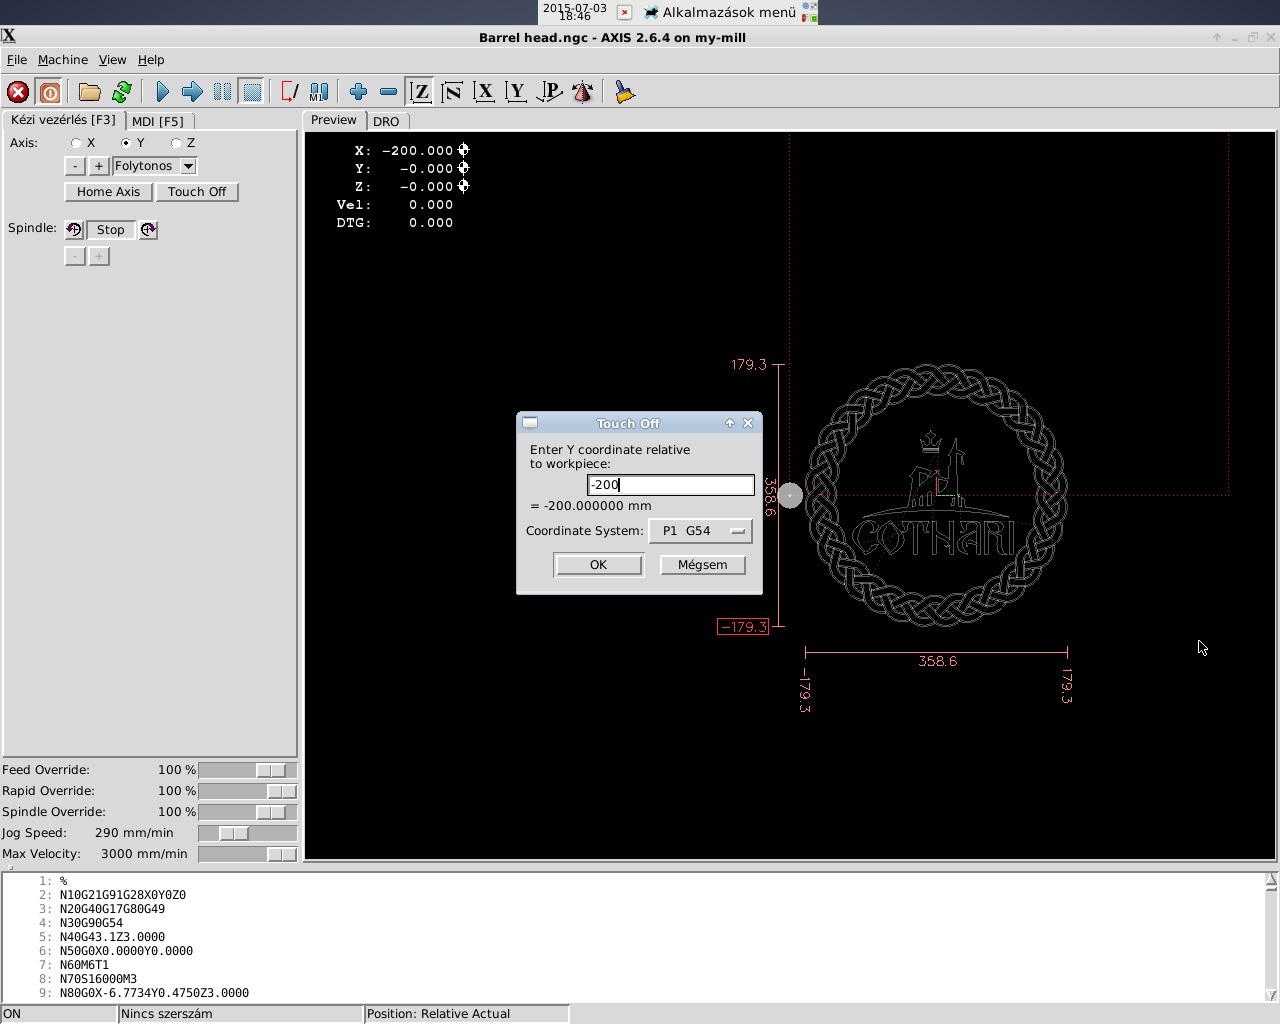Zoom in the preview
This screenshot has width=1280, height=1024.
[x=358, y=92]
